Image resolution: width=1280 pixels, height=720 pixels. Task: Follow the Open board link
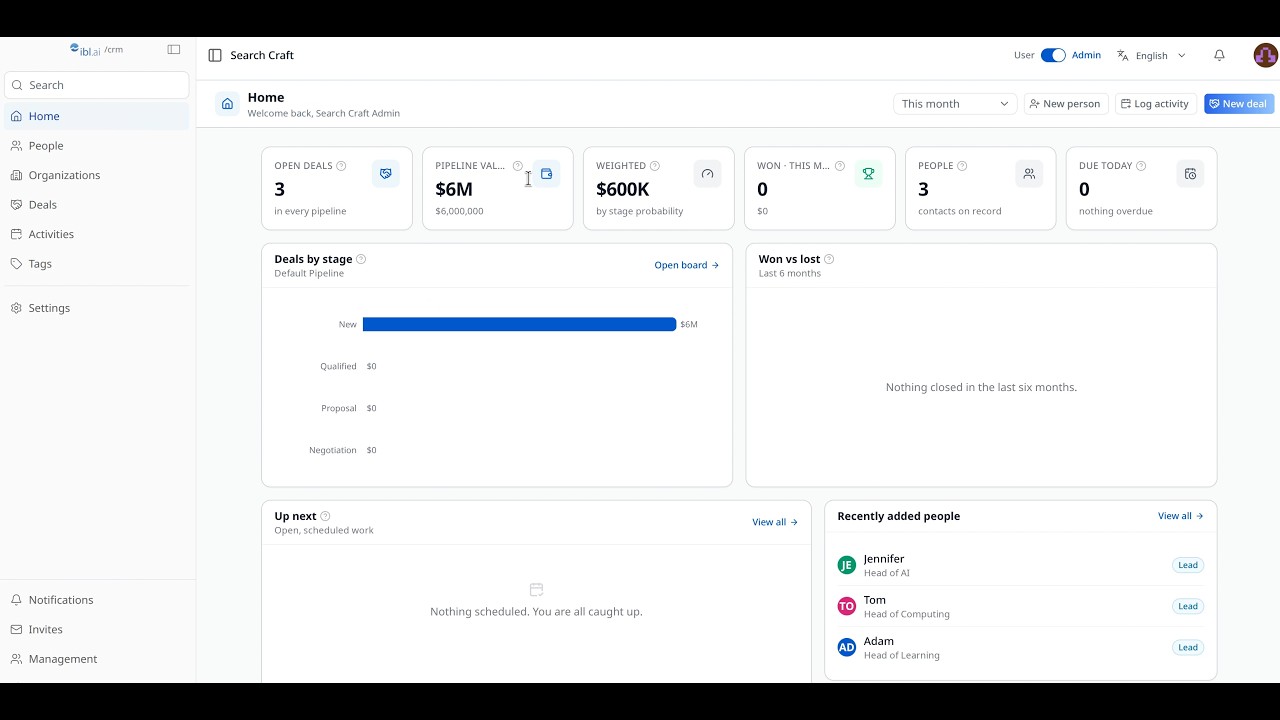(x=686, y=265)
